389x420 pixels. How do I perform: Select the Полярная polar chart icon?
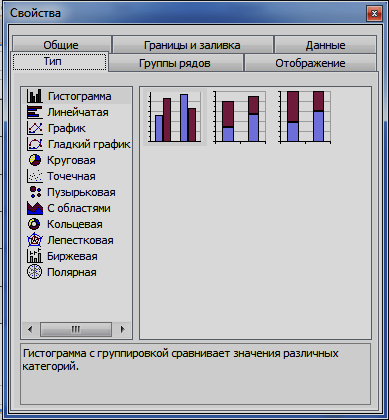35,272
